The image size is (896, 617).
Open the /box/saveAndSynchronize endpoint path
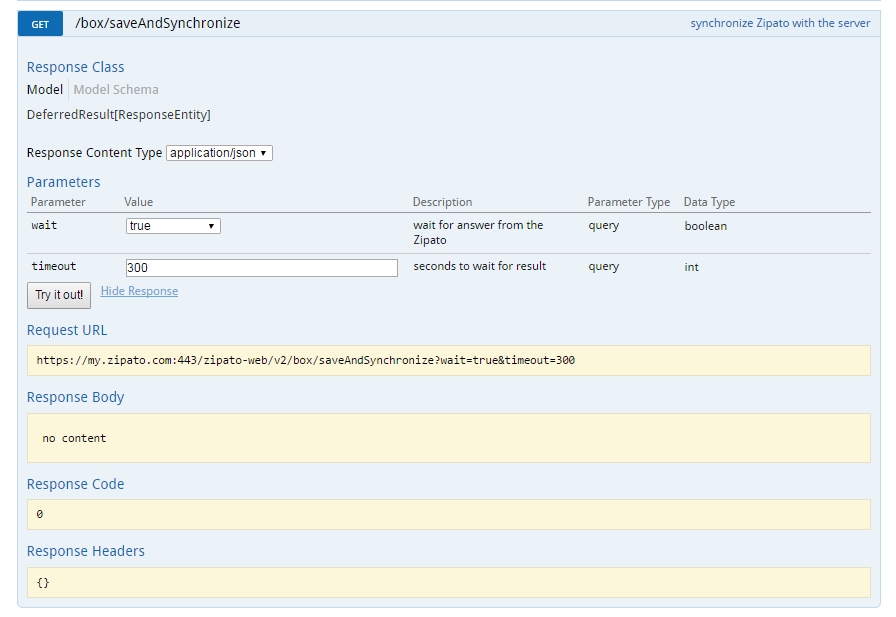(157, 23)
